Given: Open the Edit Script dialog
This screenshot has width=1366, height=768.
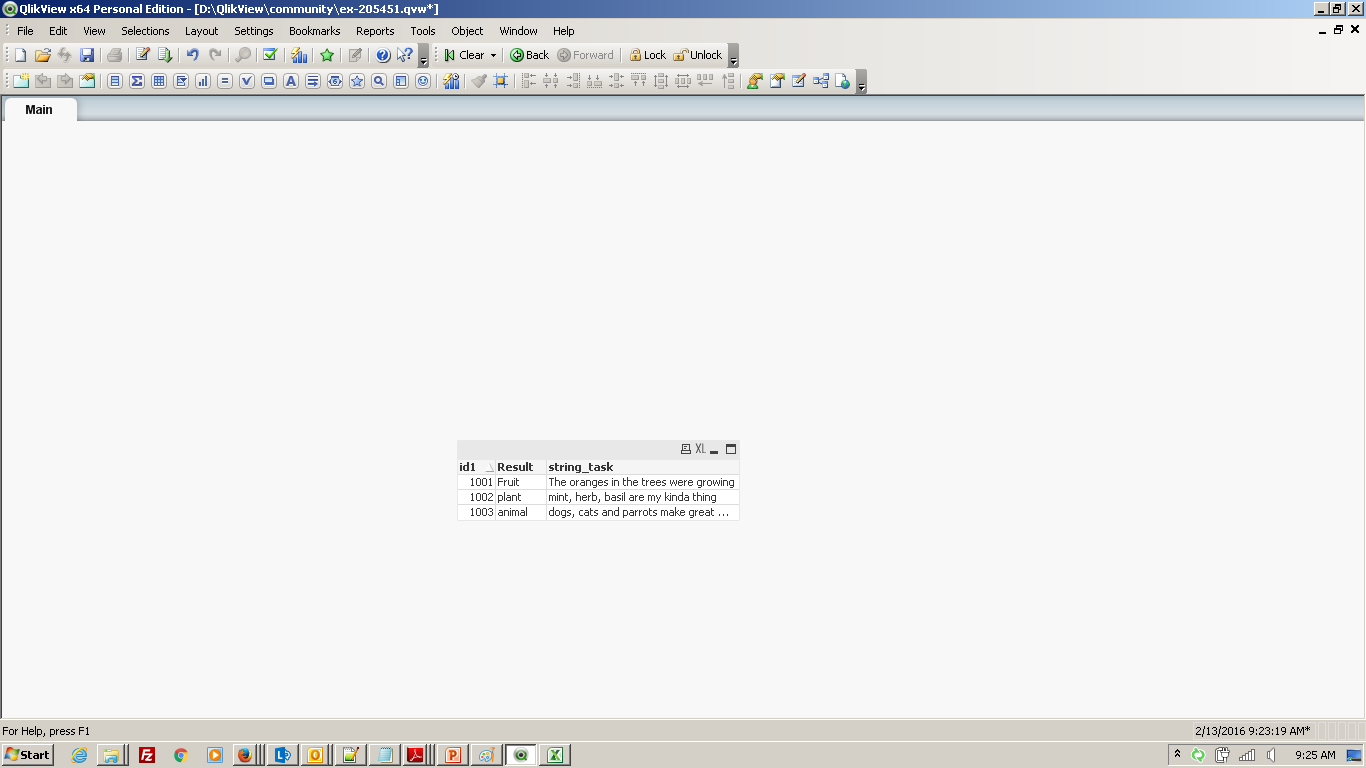Looking at the screenshot, I should tap(143, 55).
